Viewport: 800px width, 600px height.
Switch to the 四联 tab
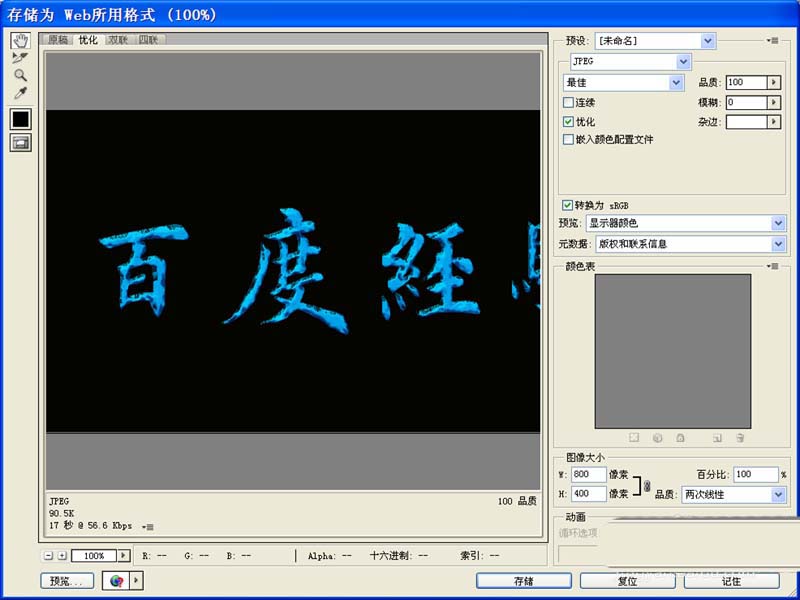click(x=148, y=40)
